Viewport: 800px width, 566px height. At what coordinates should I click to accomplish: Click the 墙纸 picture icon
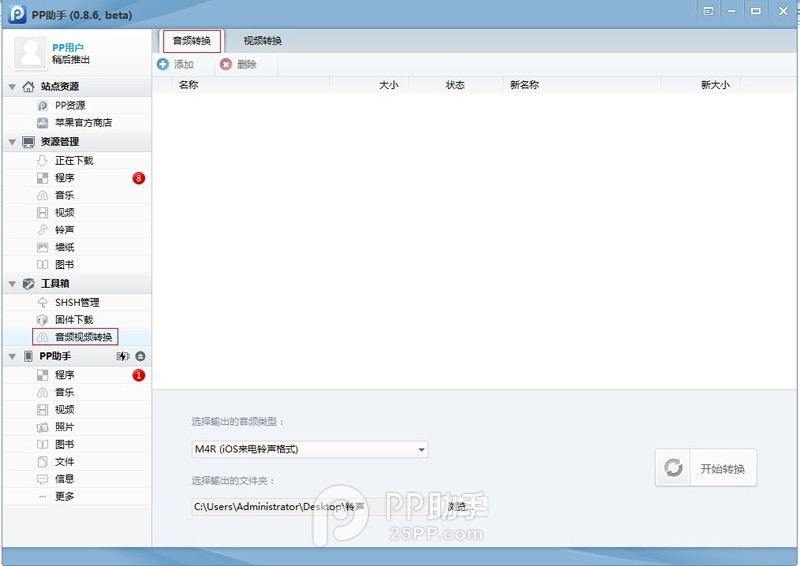click(43, 248)
